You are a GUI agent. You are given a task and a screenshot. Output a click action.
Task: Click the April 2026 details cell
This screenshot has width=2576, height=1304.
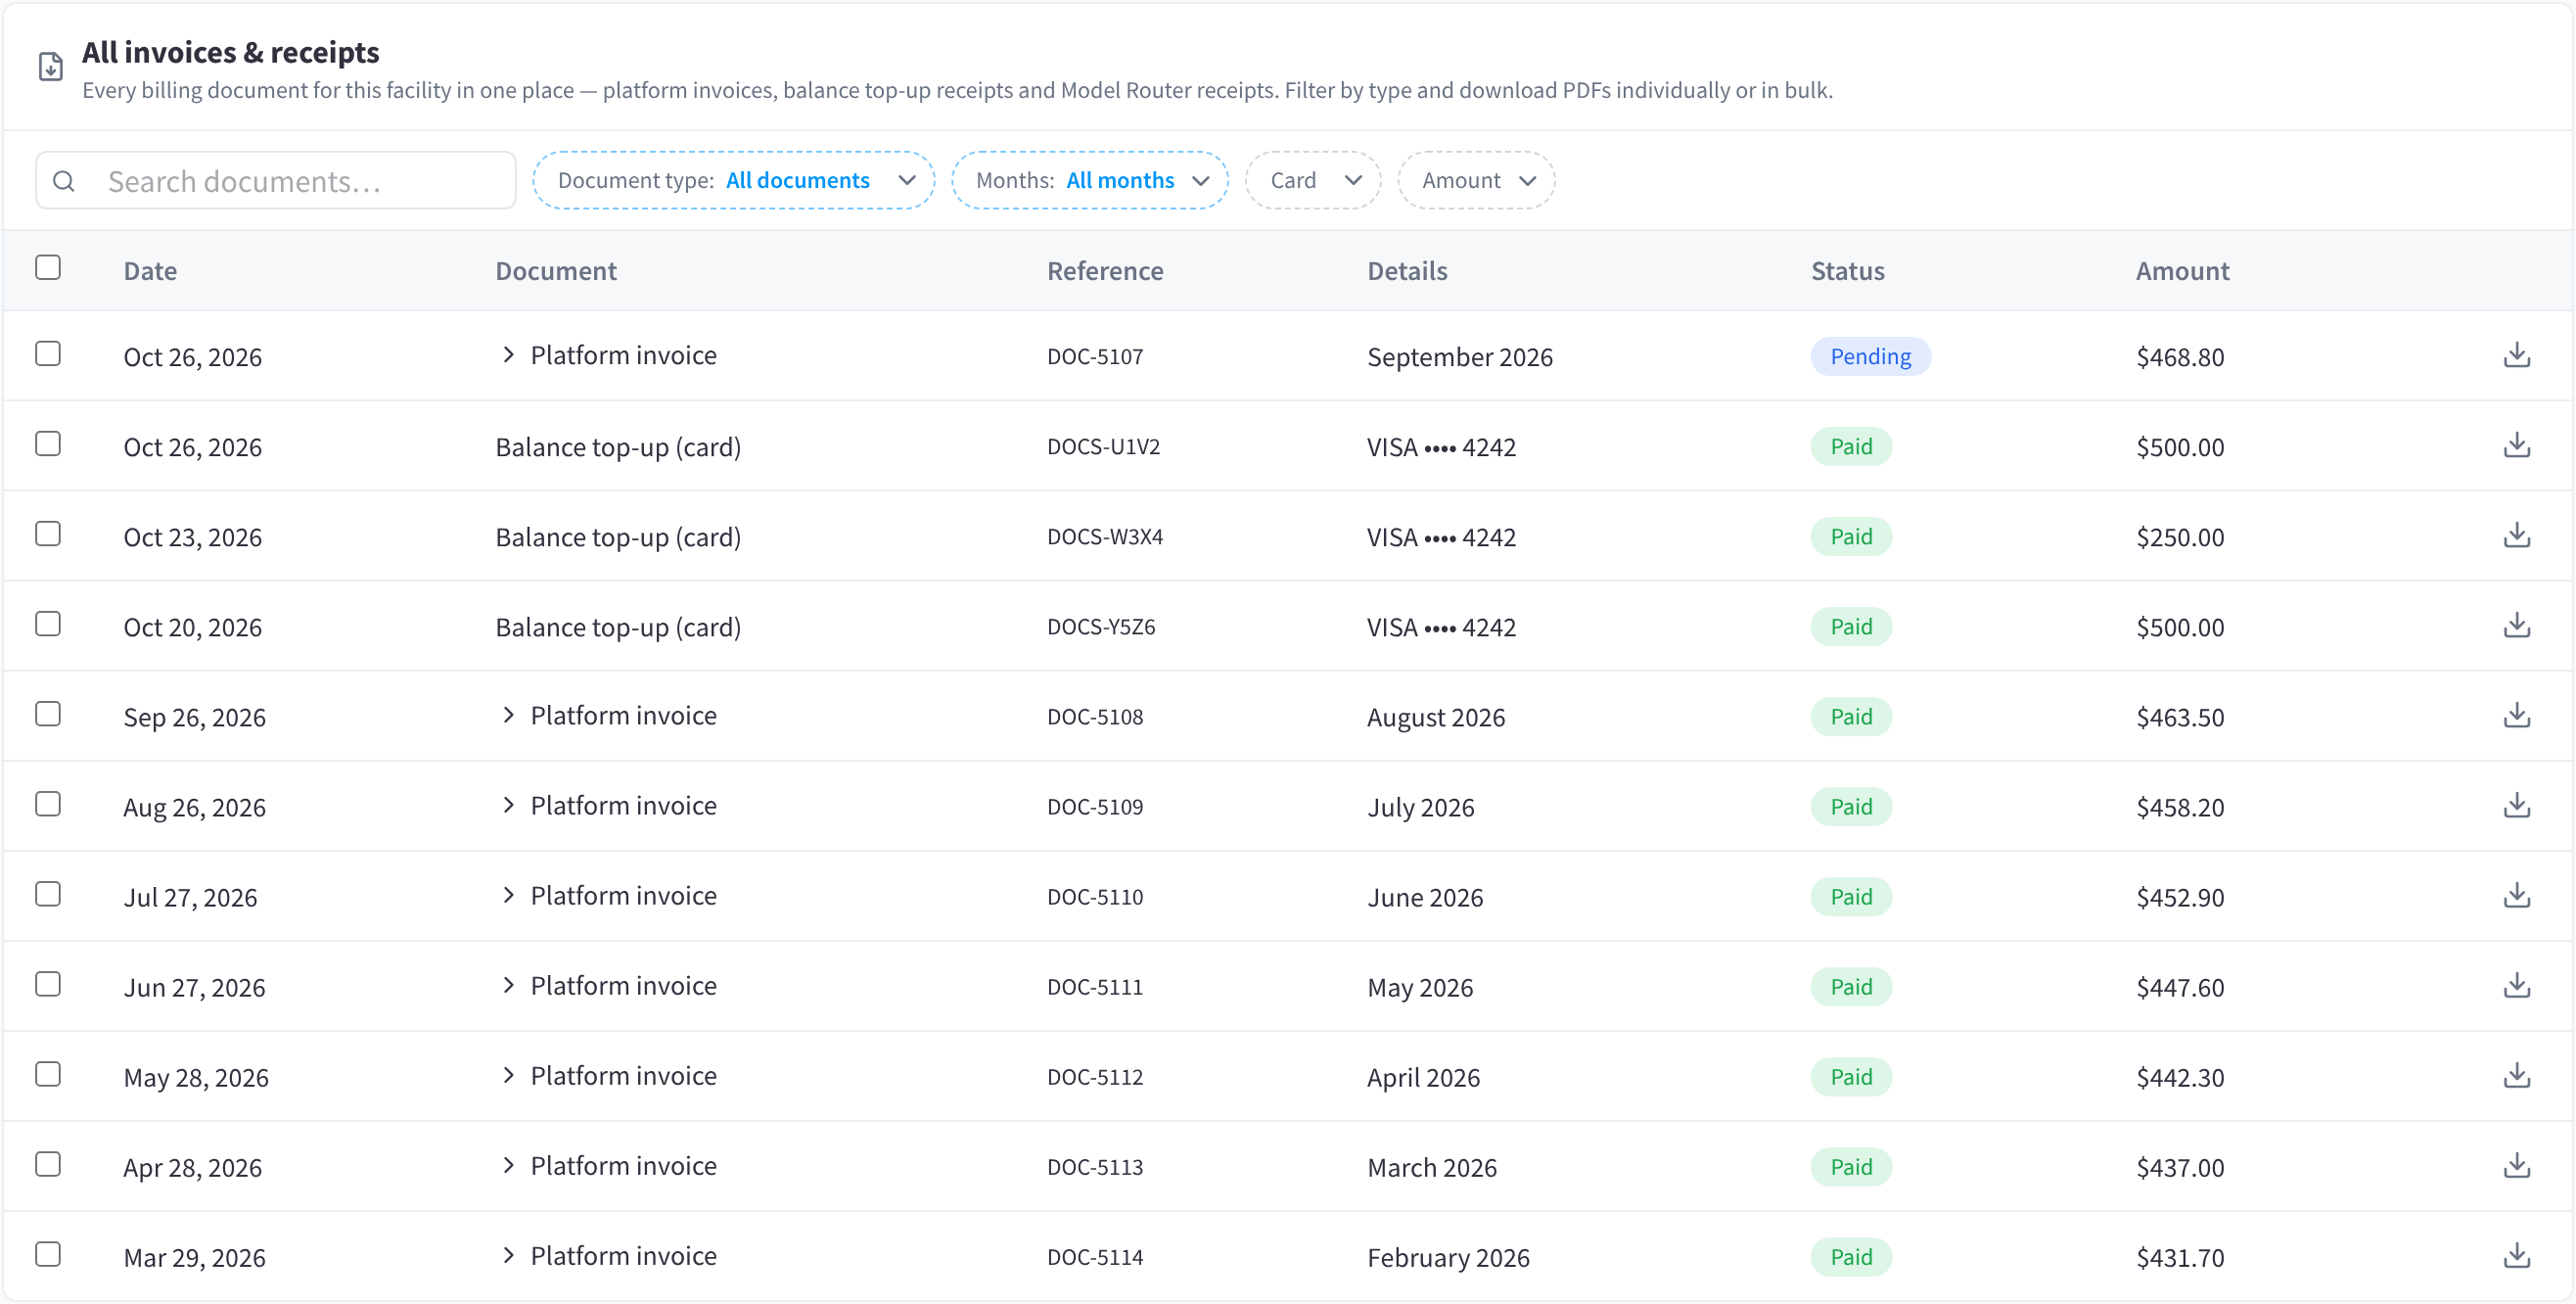[x=1423, y=1077]
